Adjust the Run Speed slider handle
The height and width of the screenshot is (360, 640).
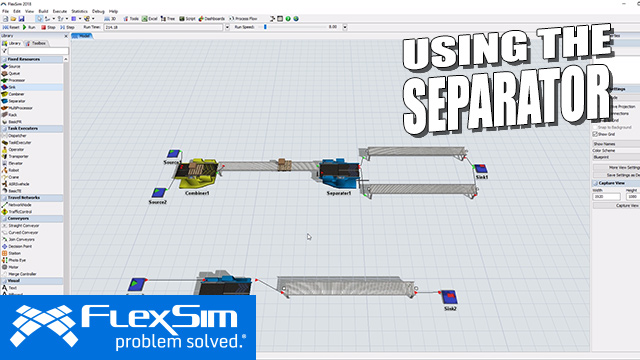click(265, 27)
